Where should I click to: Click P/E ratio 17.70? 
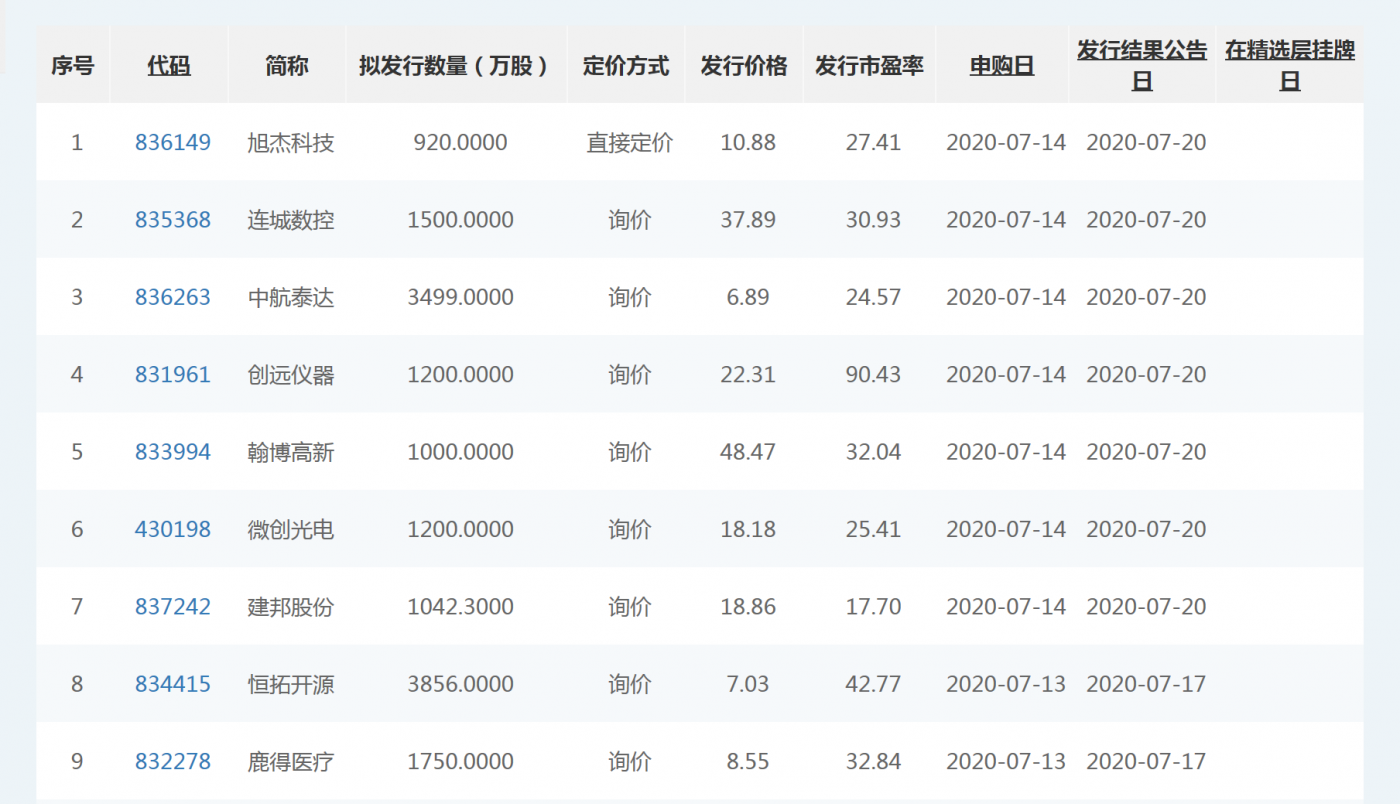click(x=873, y=607)
